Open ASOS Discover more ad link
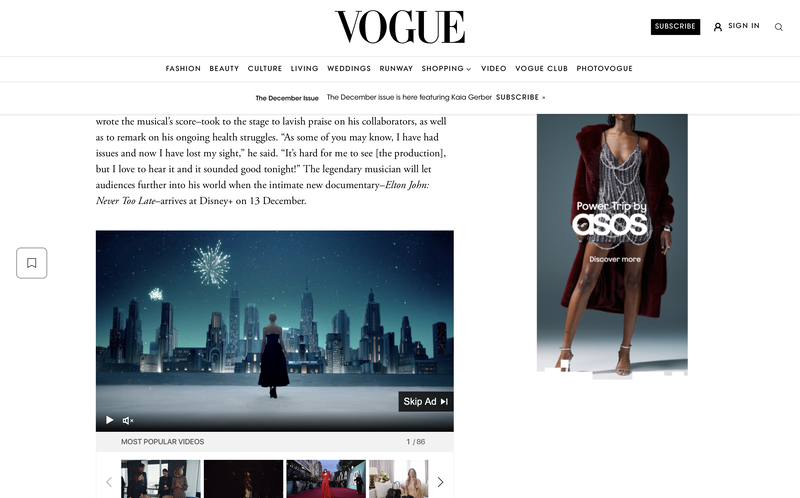The width and height of the screenshot is (800, 498). coord(615,259)
